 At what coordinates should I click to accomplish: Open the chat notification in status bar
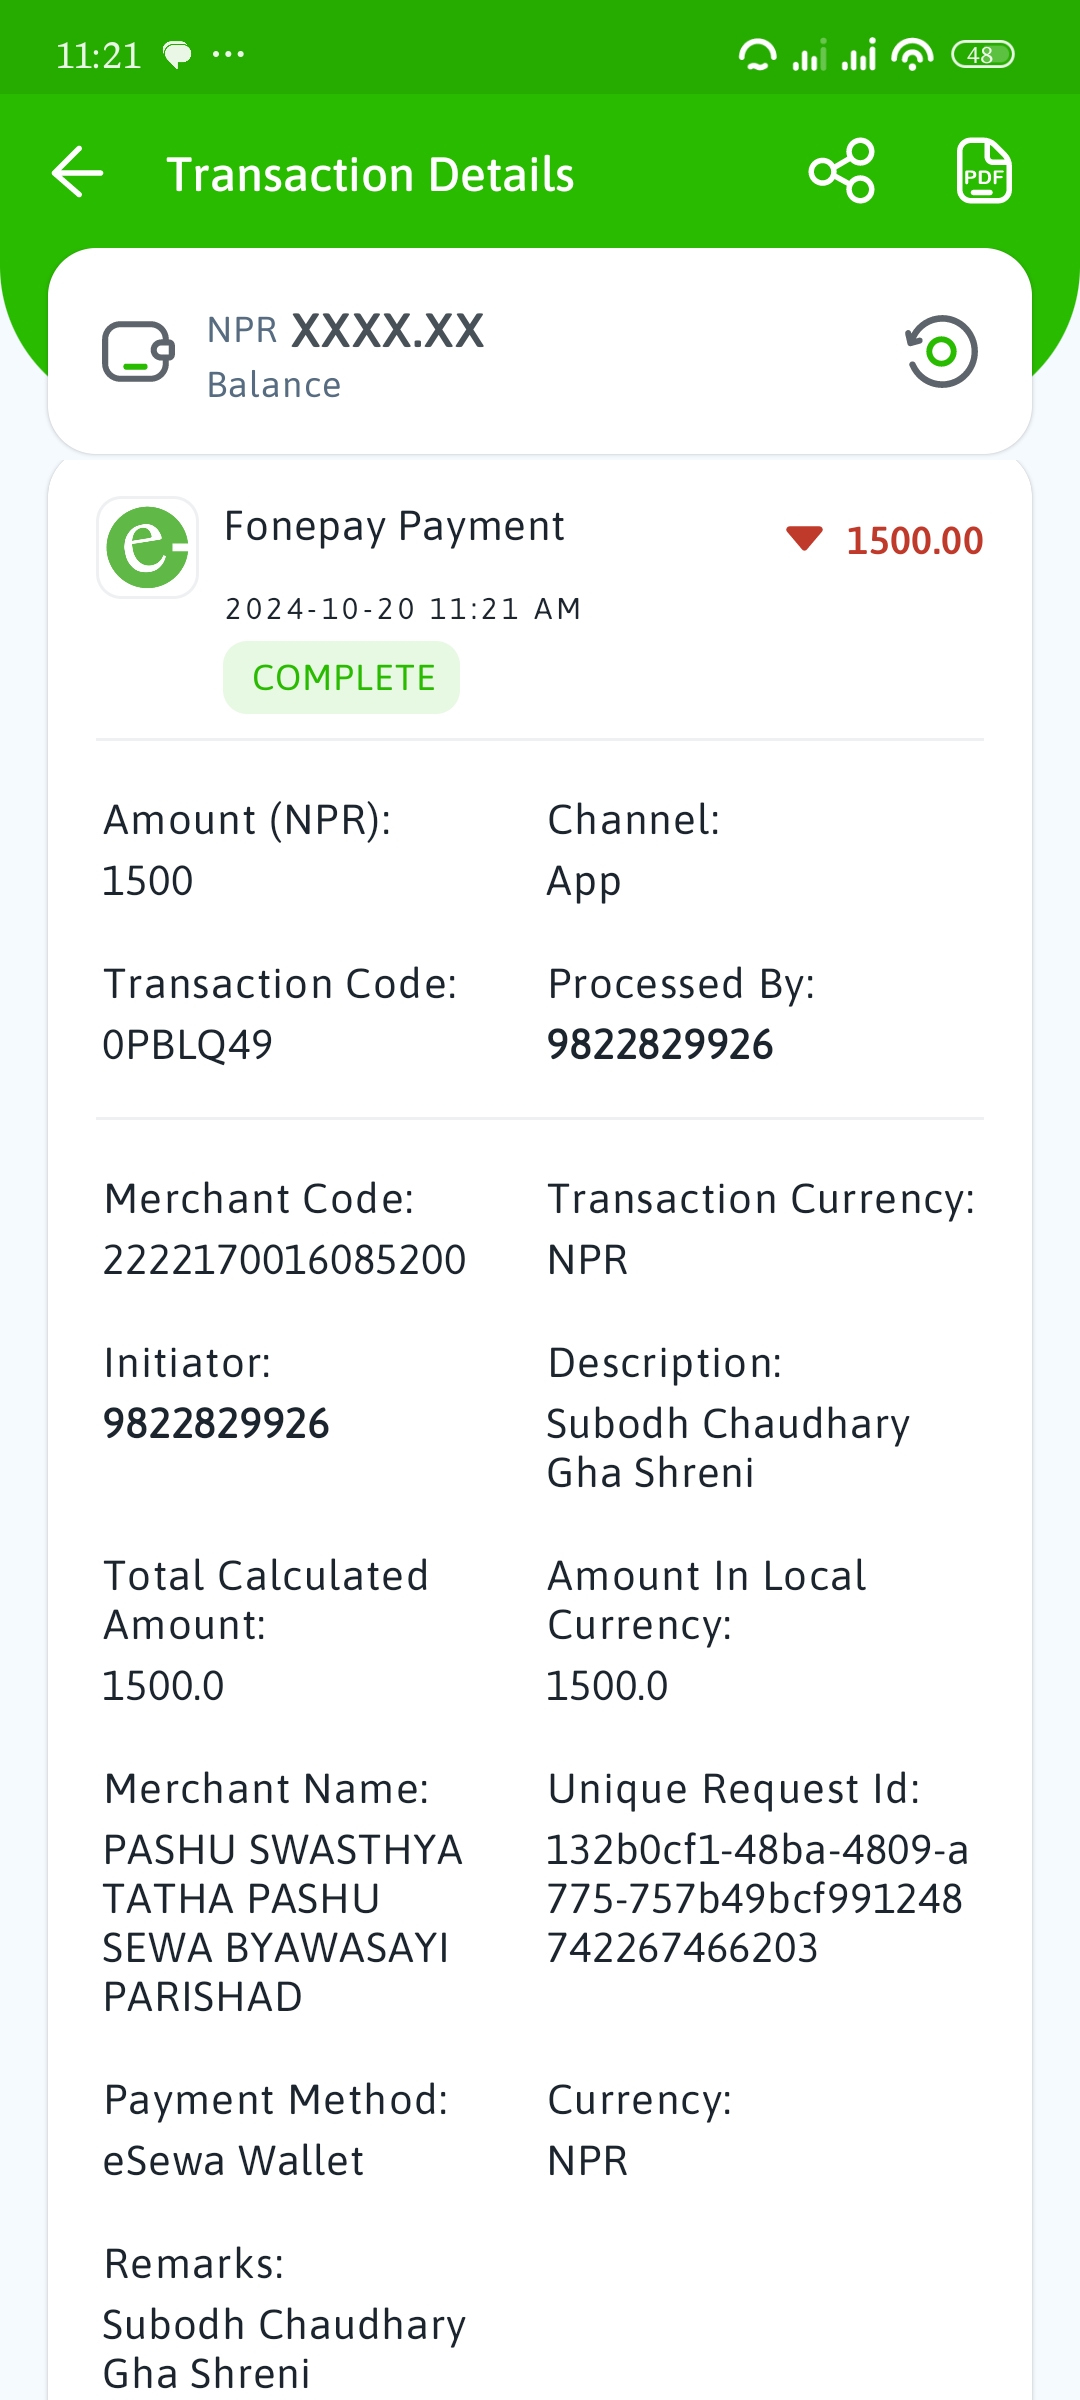tap(177, 55)
